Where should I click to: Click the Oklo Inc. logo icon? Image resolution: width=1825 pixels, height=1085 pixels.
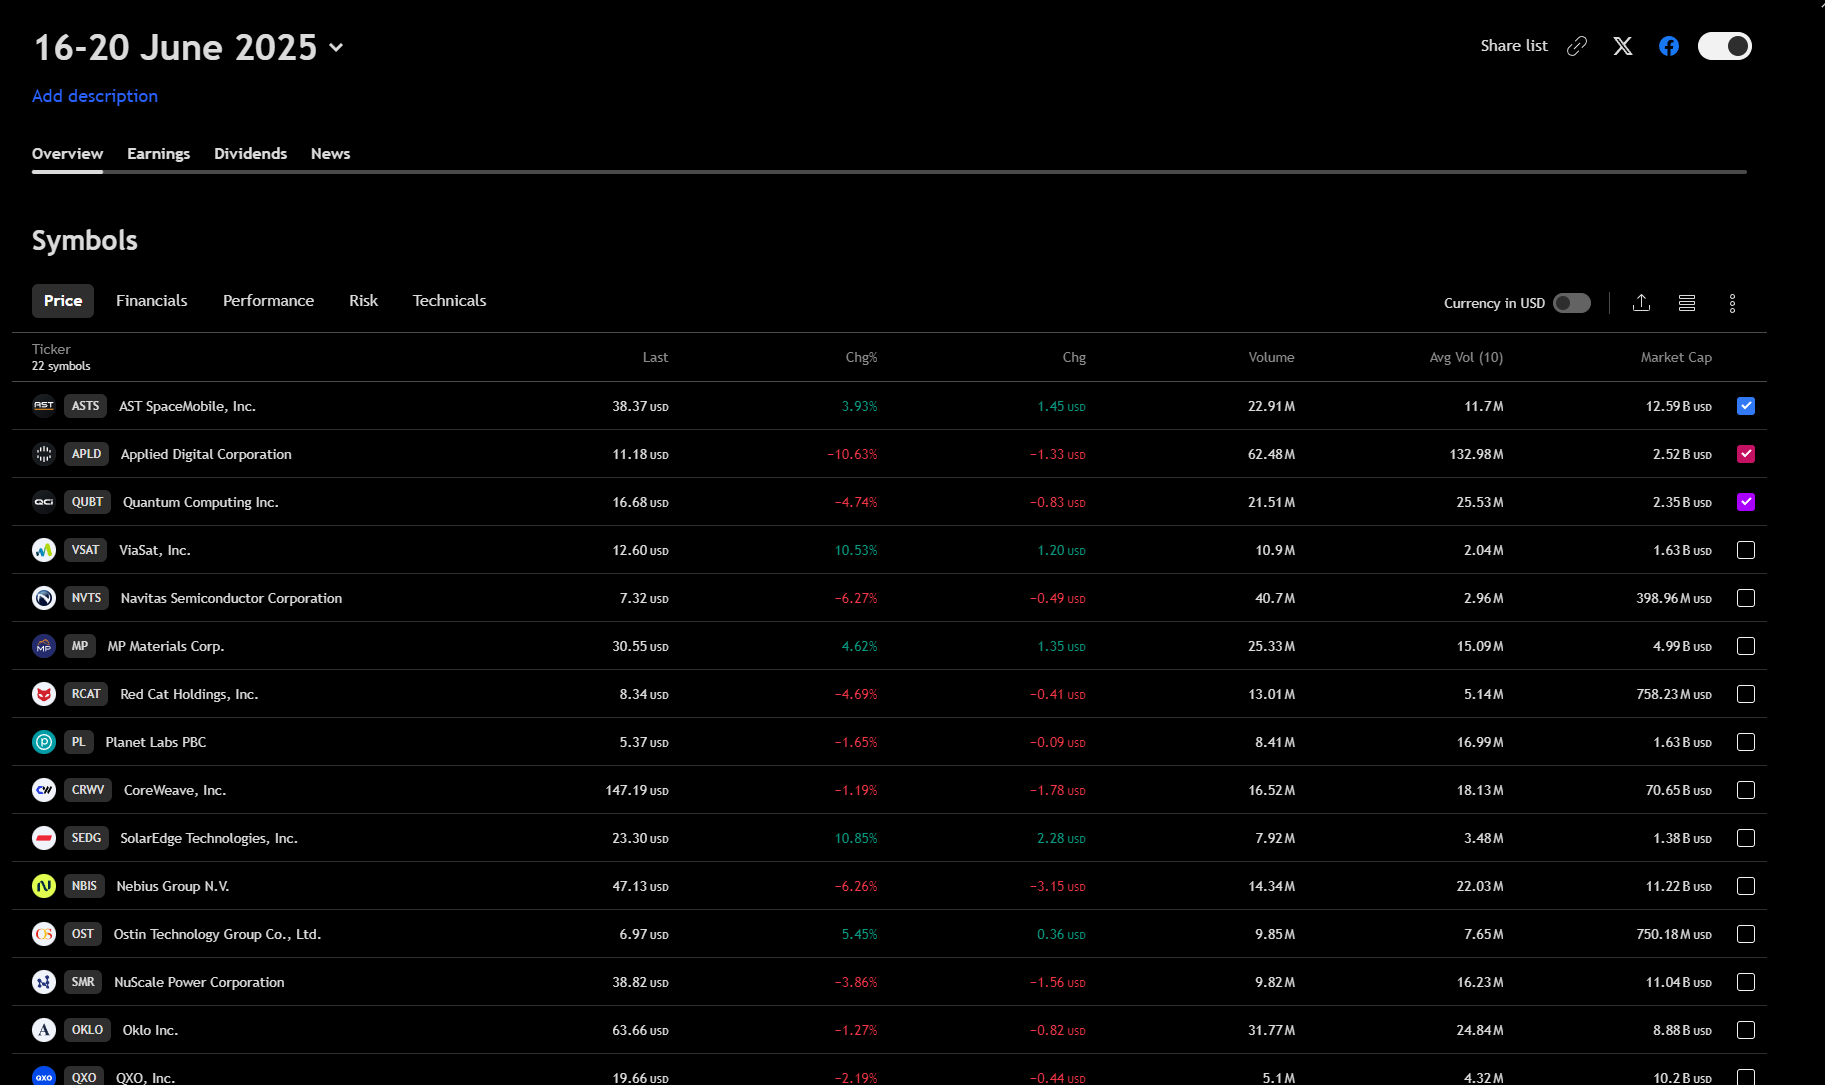pos(44,1030)
